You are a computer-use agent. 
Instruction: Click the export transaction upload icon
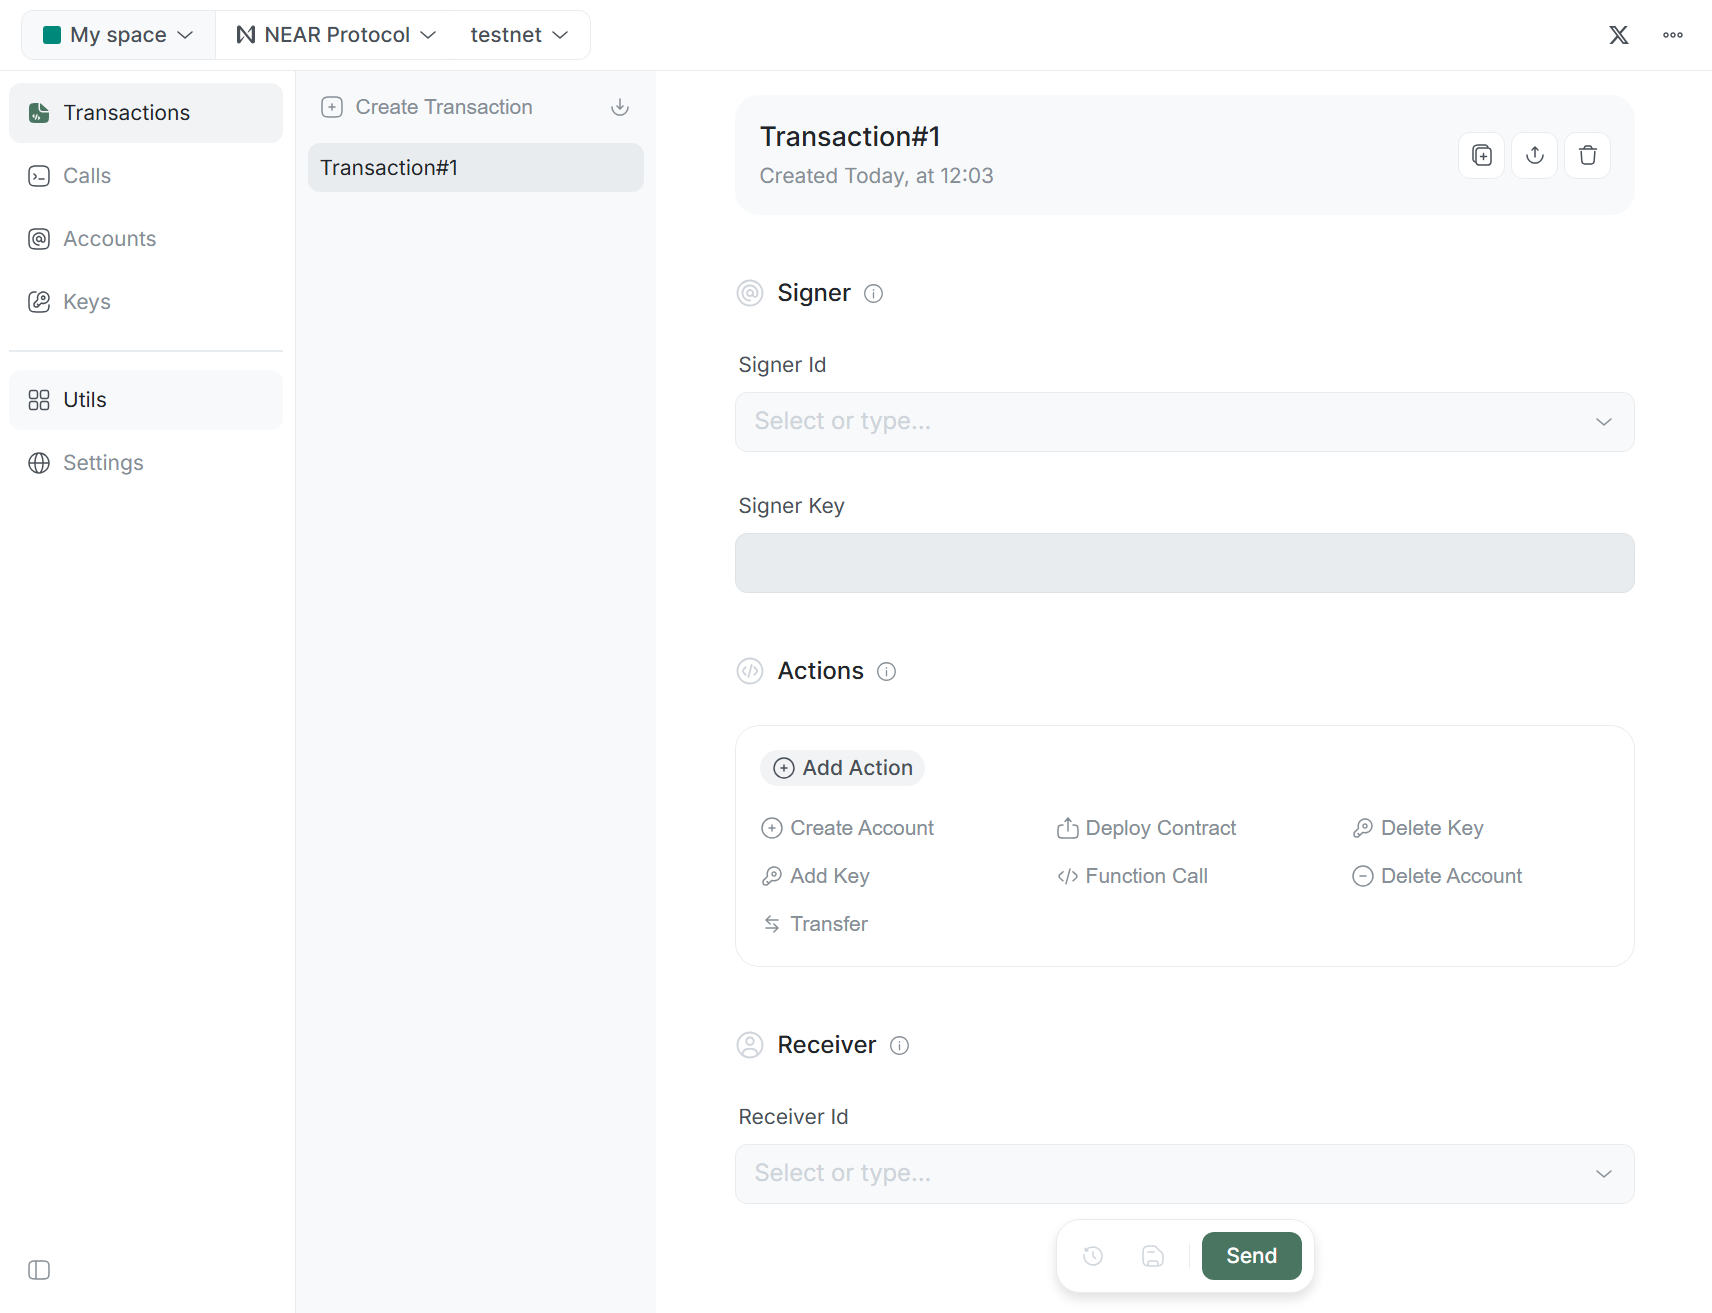pyautogui.click(x=1534, y=155)
